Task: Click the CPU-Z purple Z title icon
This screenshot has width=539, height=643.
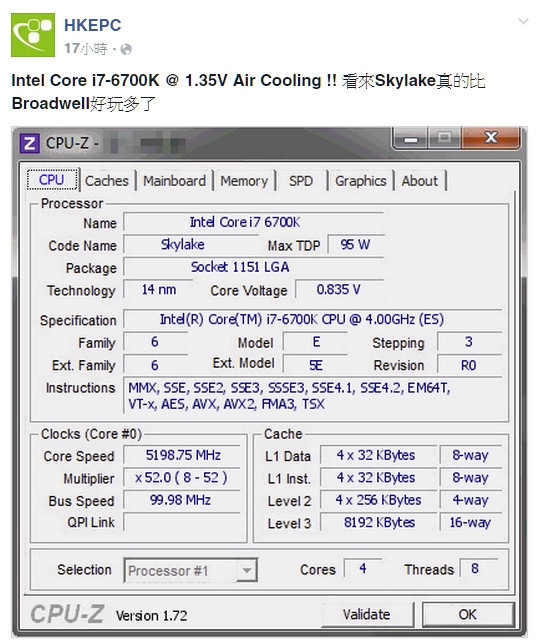Action: pos(30,144)
